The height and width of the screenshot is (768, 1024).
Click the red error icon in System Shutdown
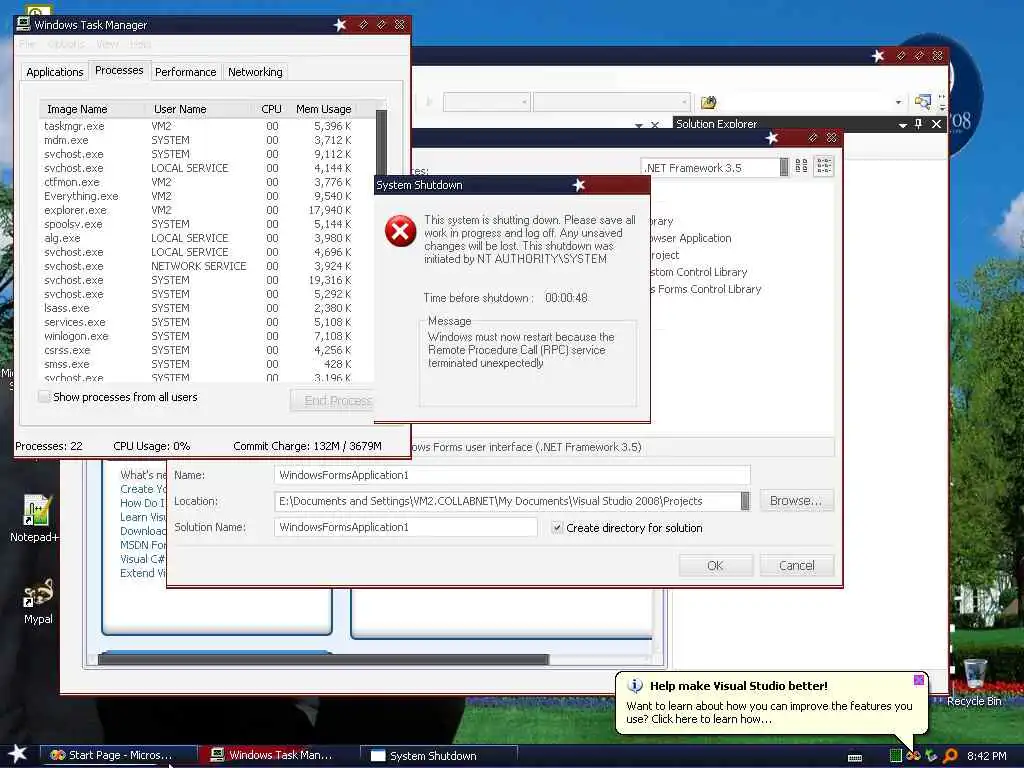[400, 231]
